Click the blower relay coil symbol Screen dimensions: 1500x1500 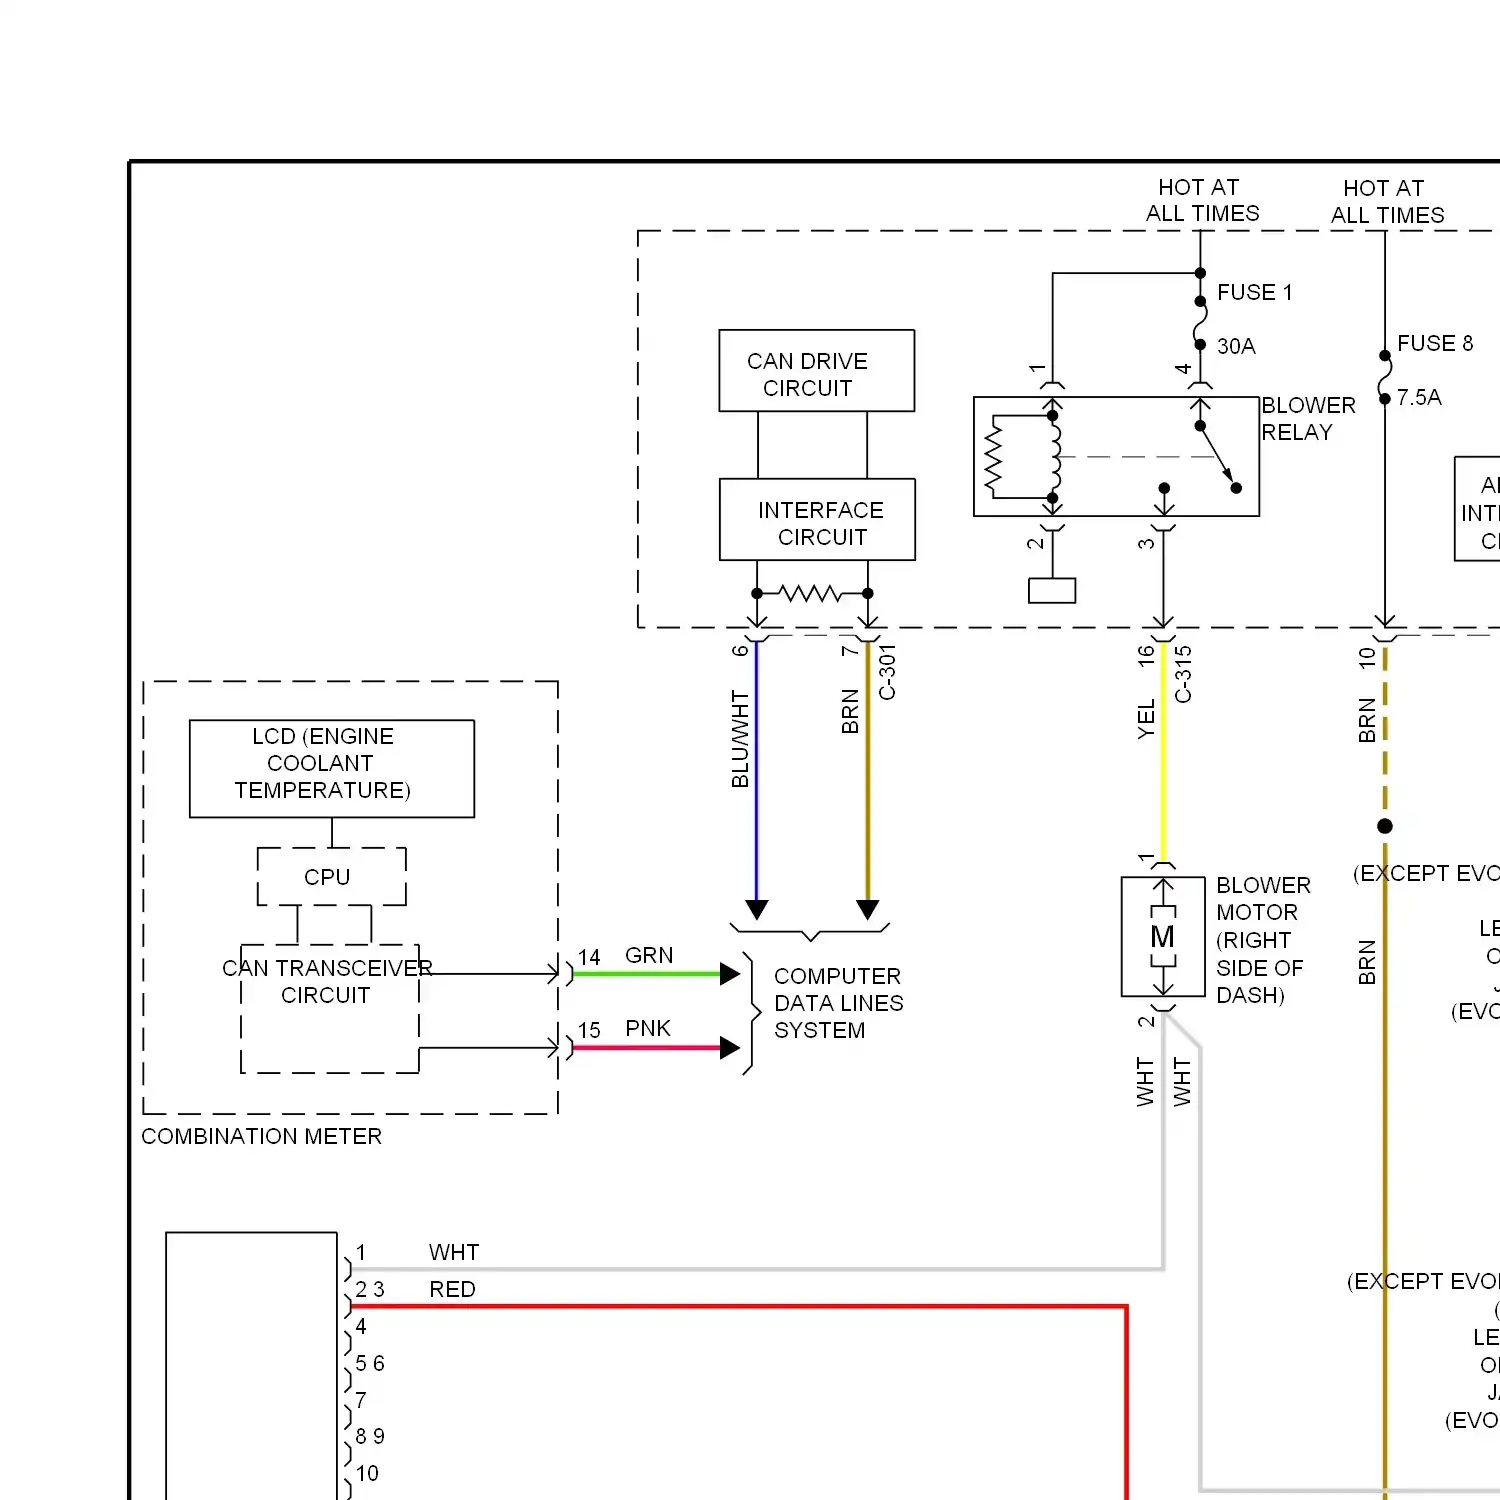pyautogui.click(x=1053, y=457)
